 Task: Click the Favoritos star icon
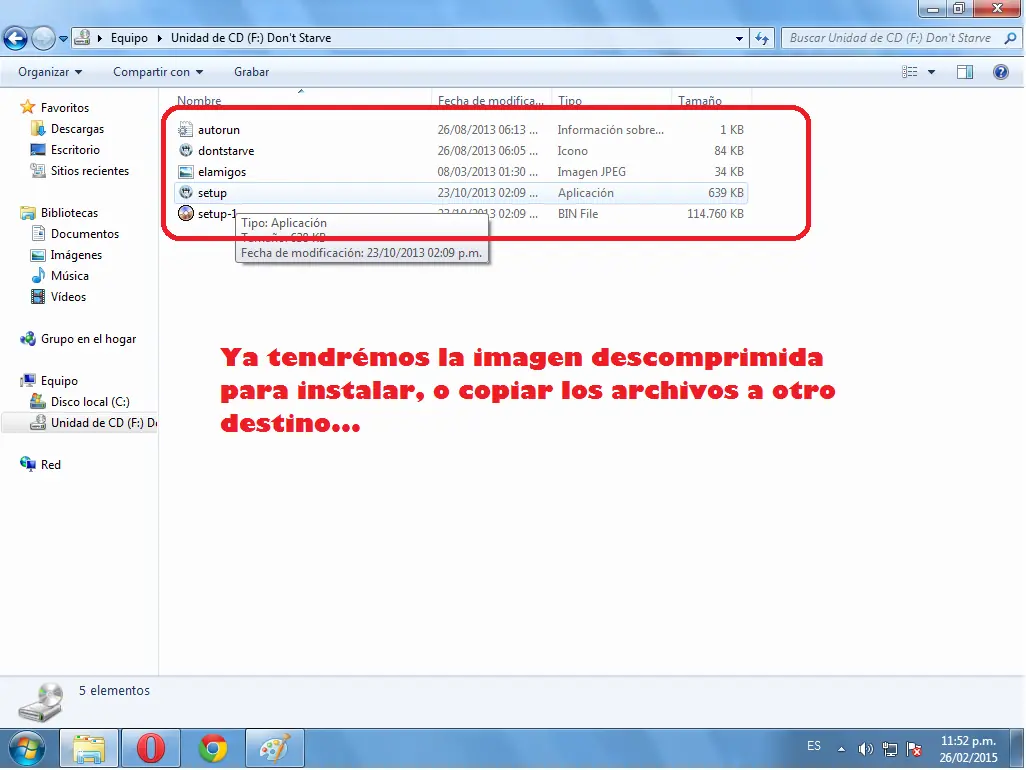click(27, 107)
